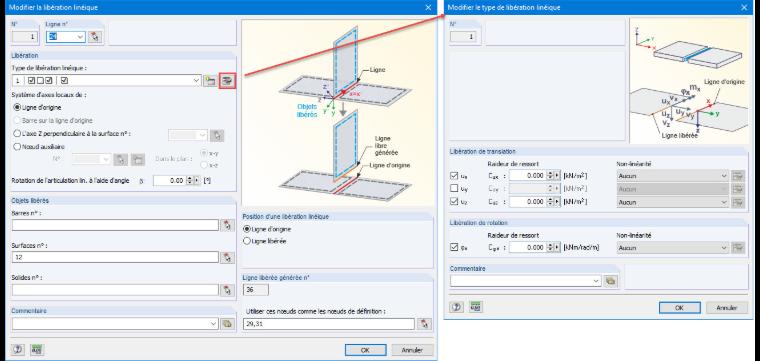Pick Solides n° objects graphically

pyautogui.click(x=227, y=290)
